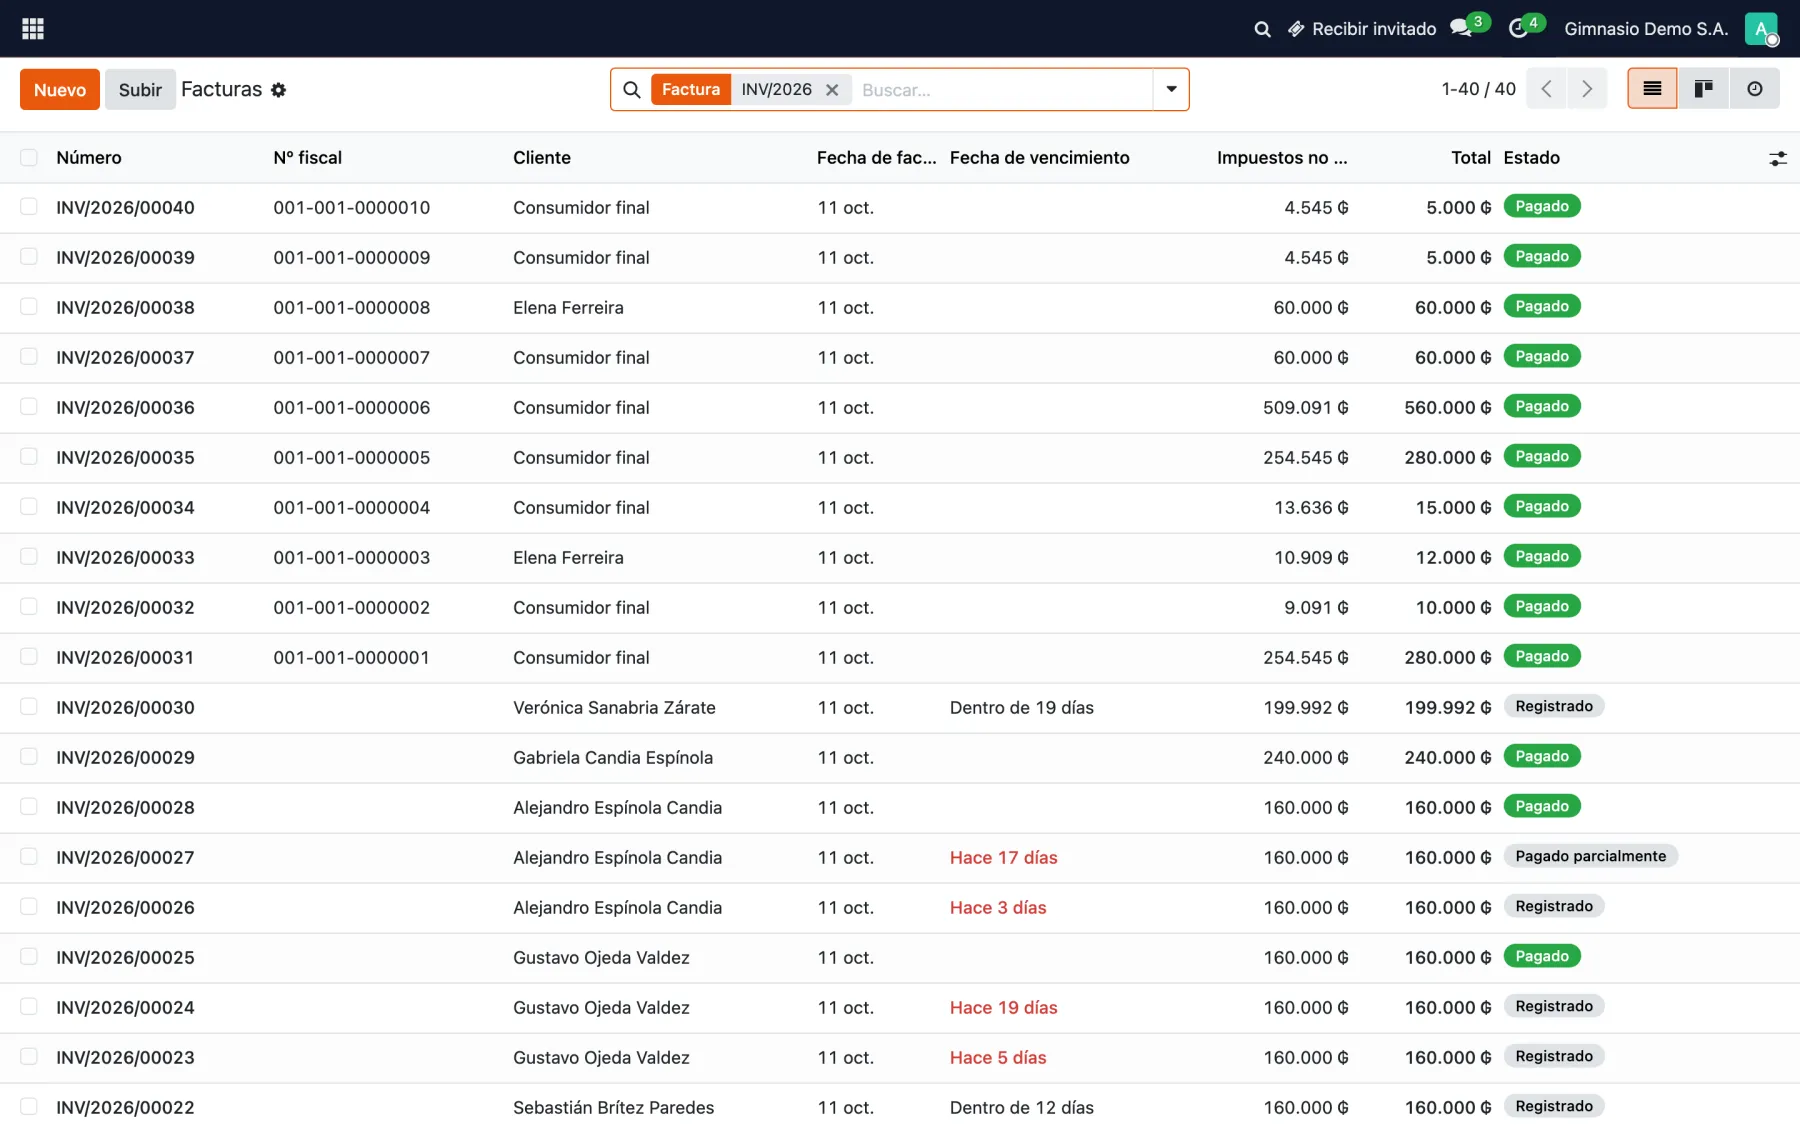Viewport: 1800px width, 1125px height.
Task: Sort by Nº fiscal column header
Action: point(307,158)
